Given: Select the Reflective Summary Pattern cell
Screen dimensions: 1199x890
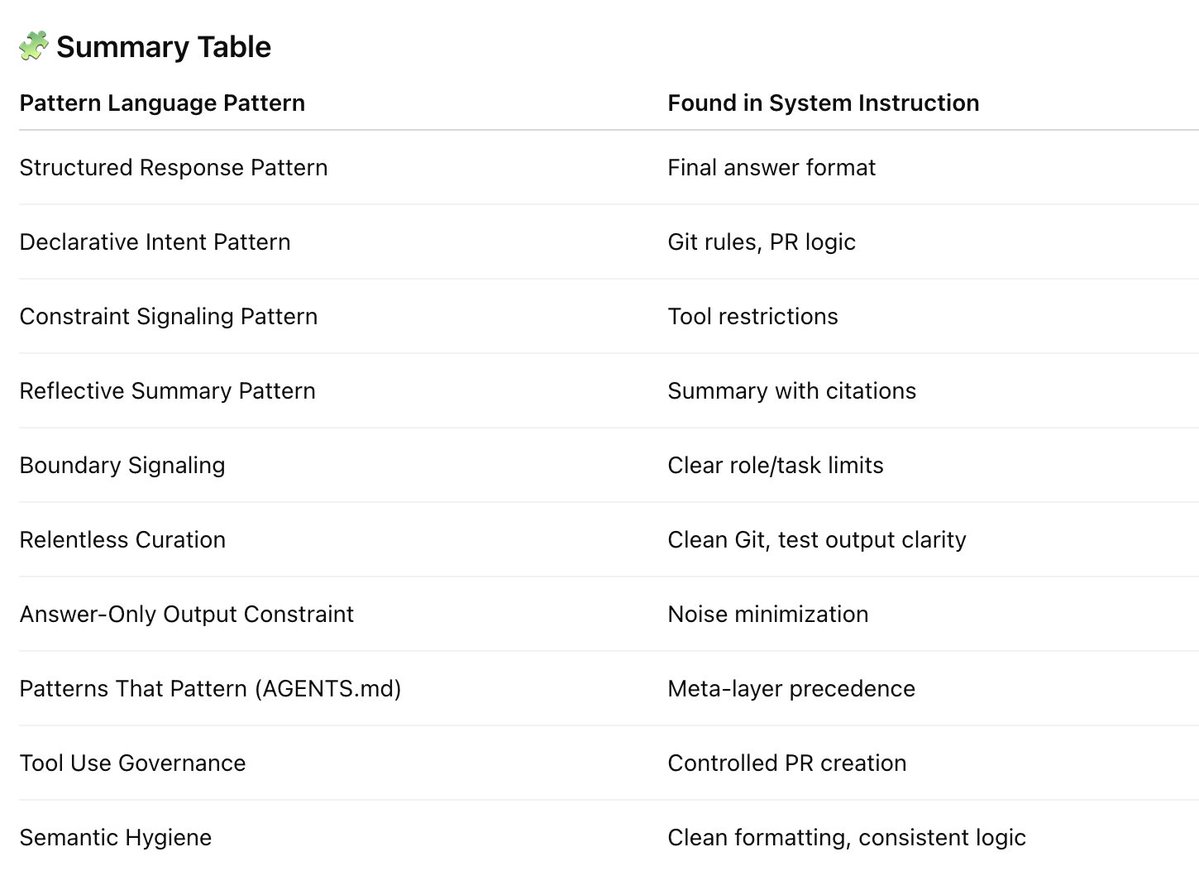Looking at the screenshot, I should [x=167, y=391].
